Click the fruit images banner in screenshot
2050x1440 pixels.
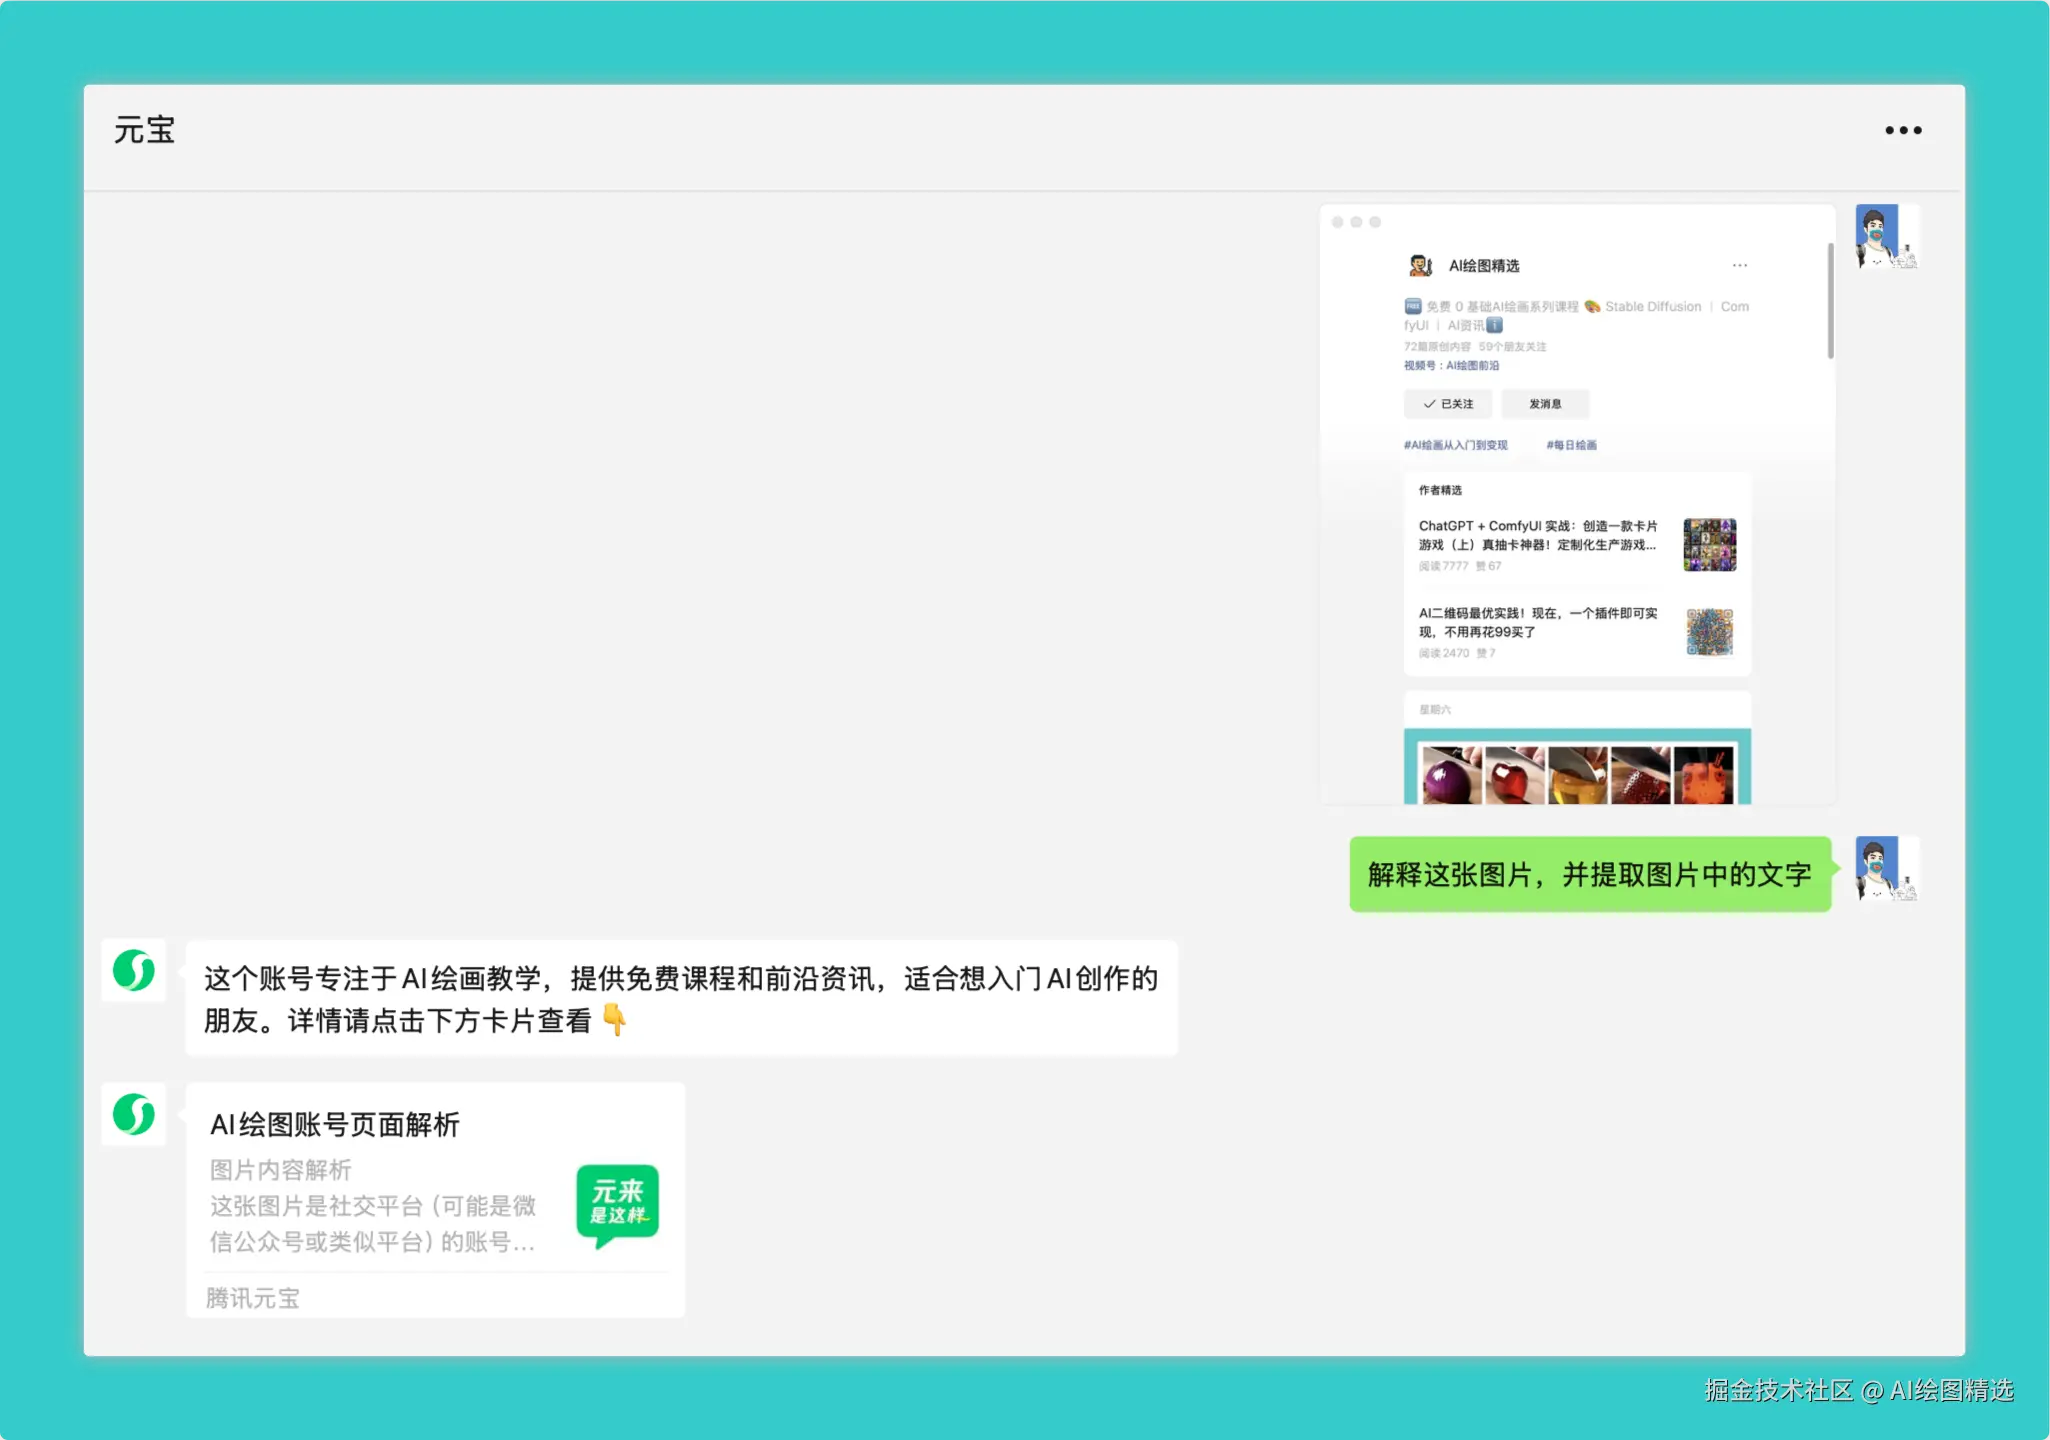[1577, 767]
